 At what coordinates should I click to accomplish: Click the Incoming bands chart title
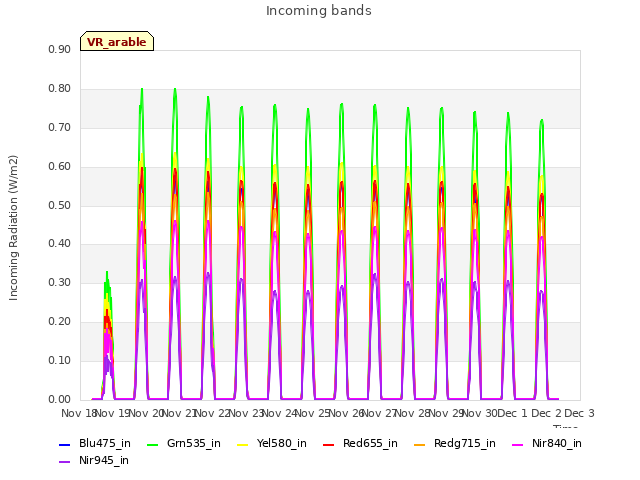tap(319, 11)
